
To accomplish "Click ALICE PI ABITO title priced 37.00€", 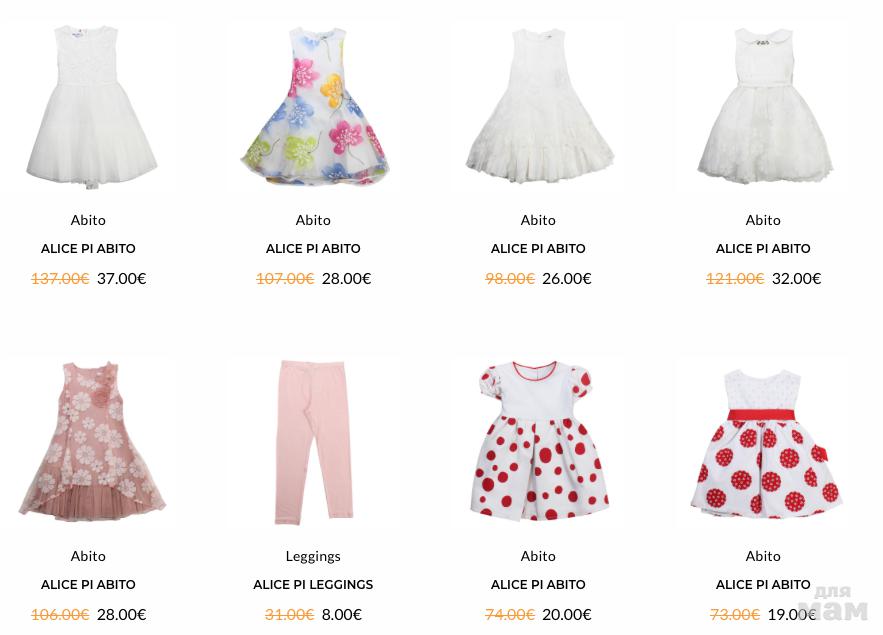I will (x=88, y=248).
